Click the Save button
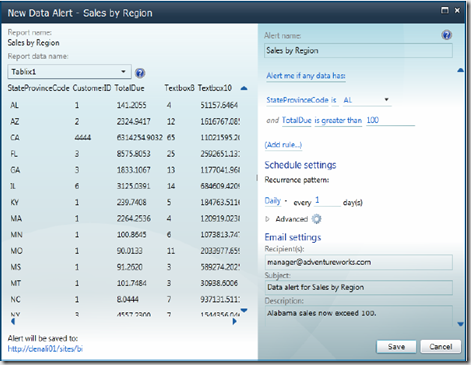 coord(396,347)
